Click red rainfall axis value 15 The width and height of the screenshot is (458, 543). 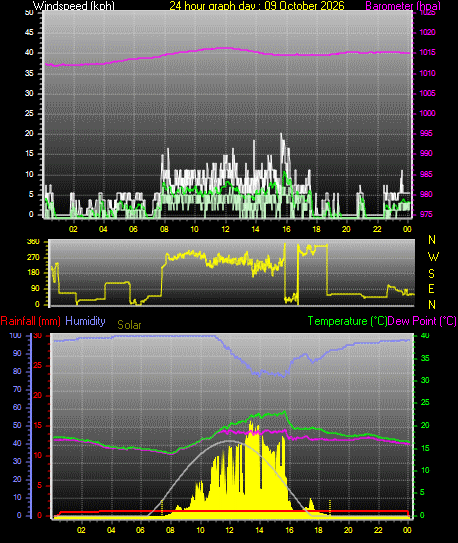click(x=38, y=426)
